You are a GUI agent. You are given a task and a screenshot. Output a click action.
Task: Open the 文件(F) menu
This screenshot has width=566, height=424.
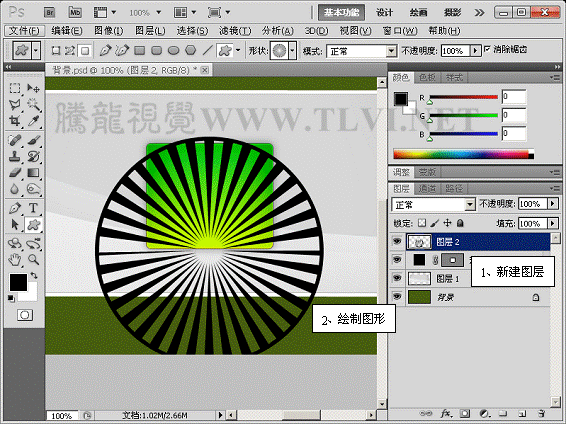tap(24, 31)
